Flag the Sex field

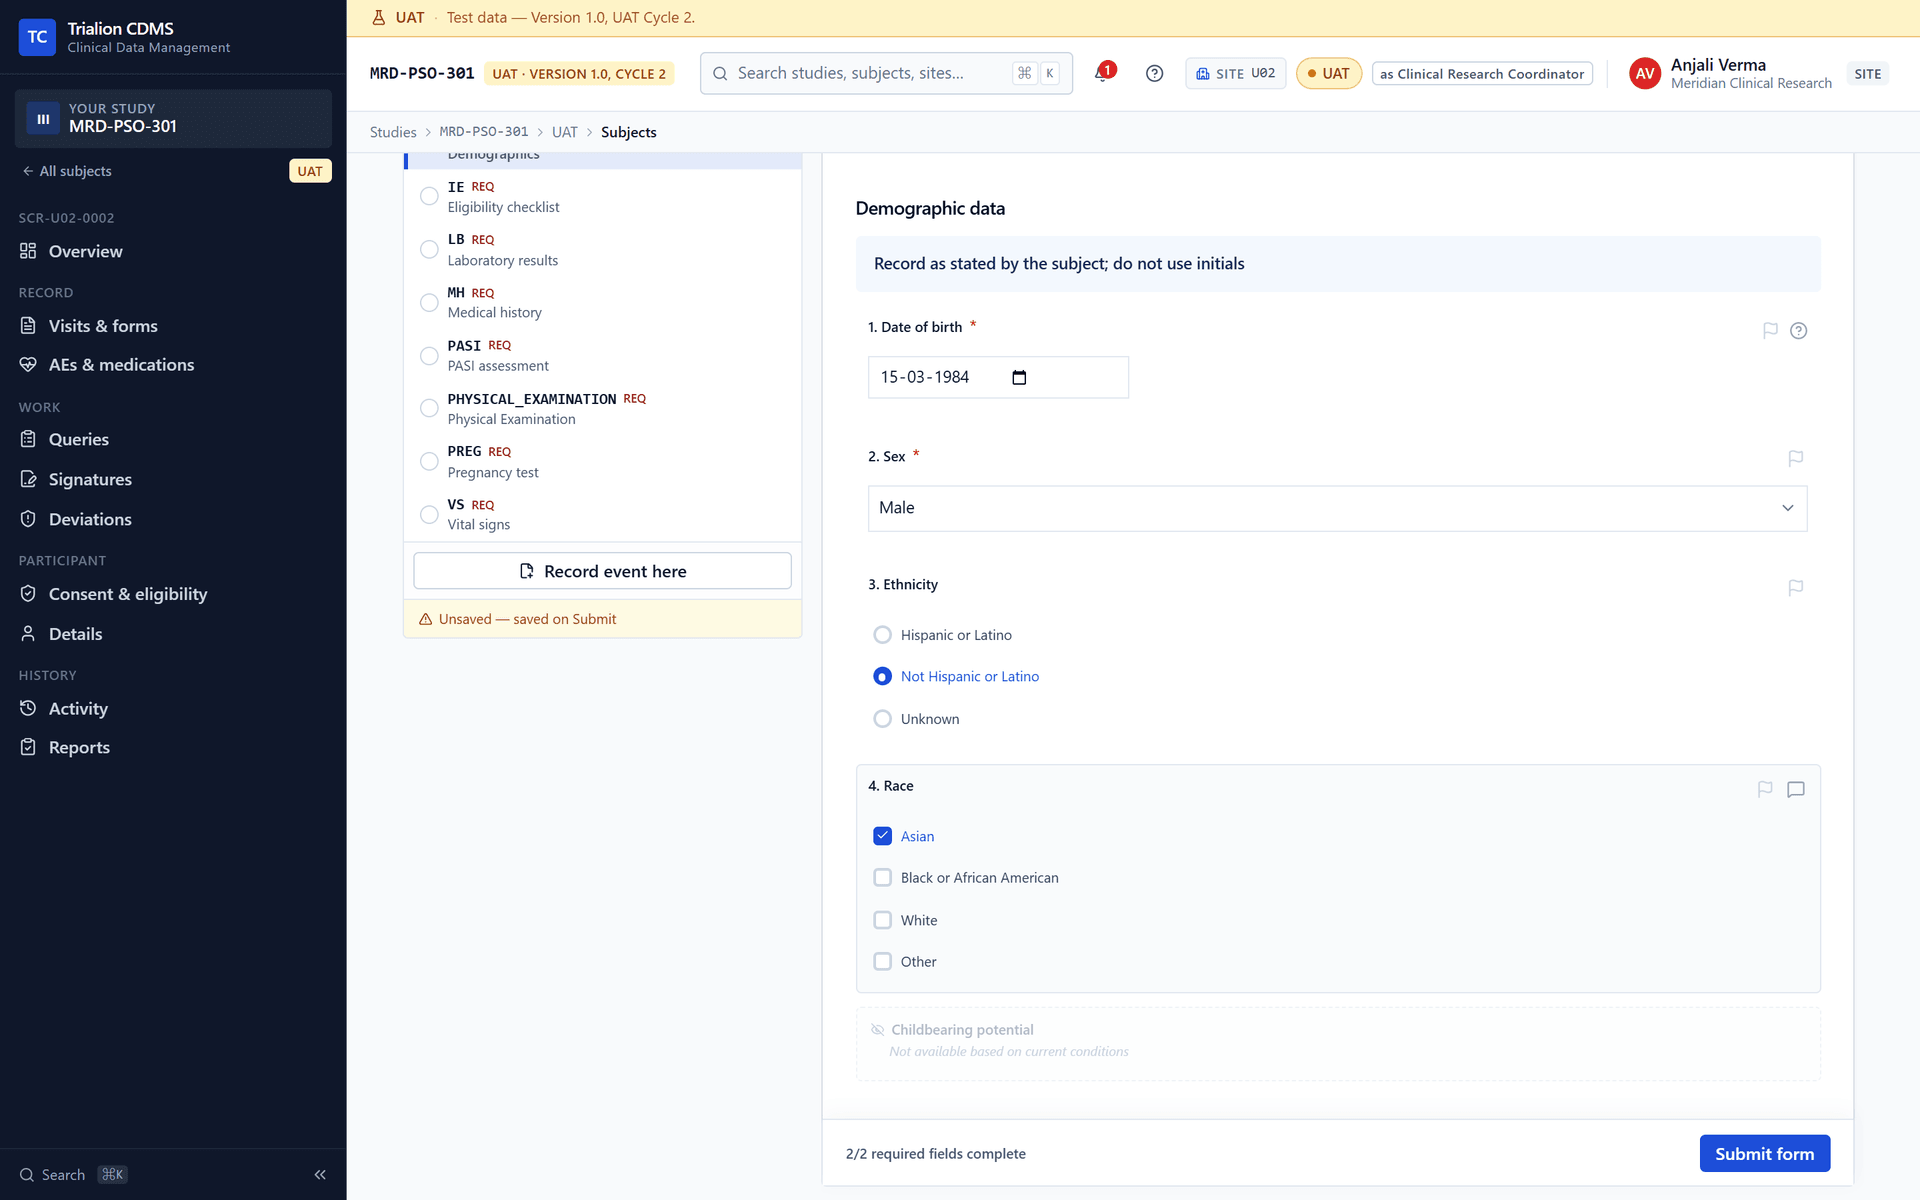pos(1795,458)
